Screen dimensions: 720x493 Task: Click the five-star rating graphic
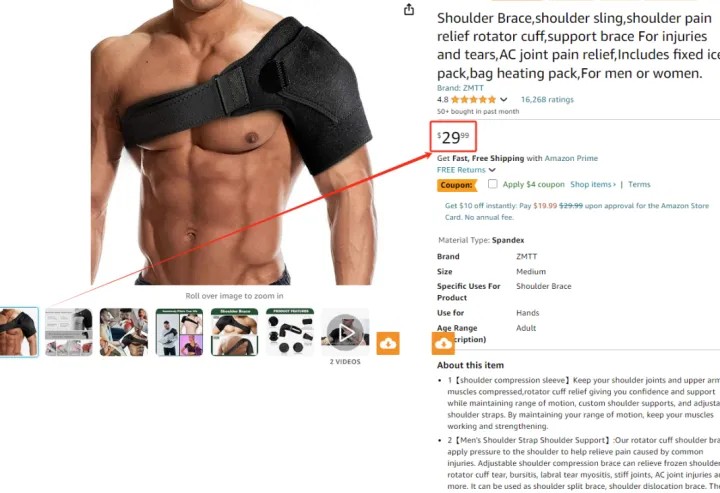tap(473, 100)
